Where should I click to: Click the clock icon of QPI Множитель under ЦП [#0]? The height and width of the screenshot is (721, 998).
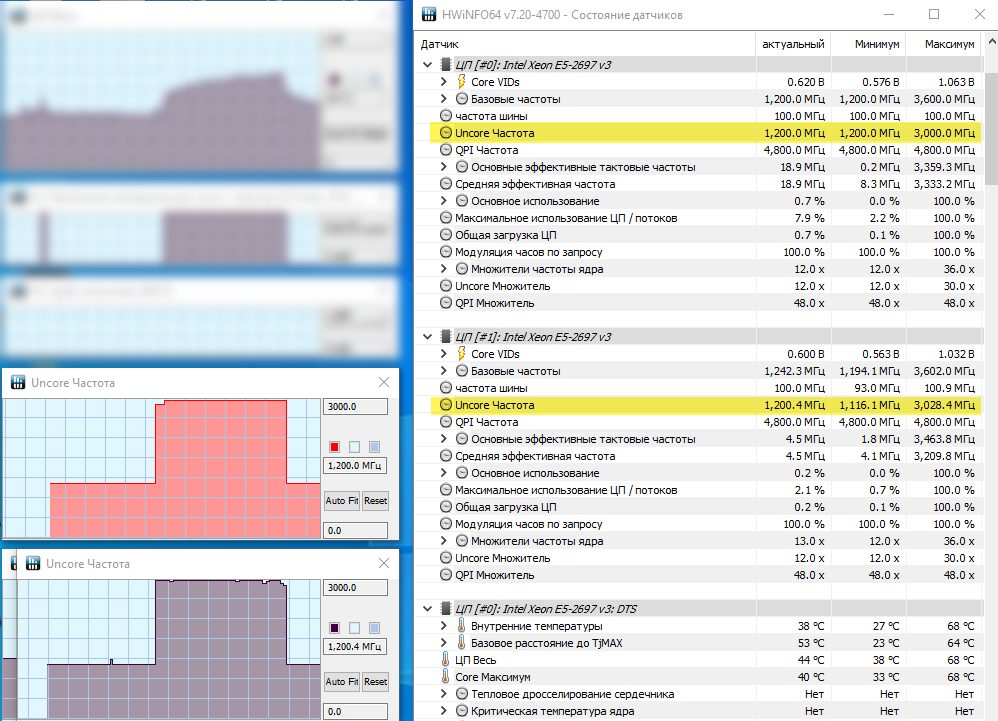pyautogui.click(x=446, y=303)
